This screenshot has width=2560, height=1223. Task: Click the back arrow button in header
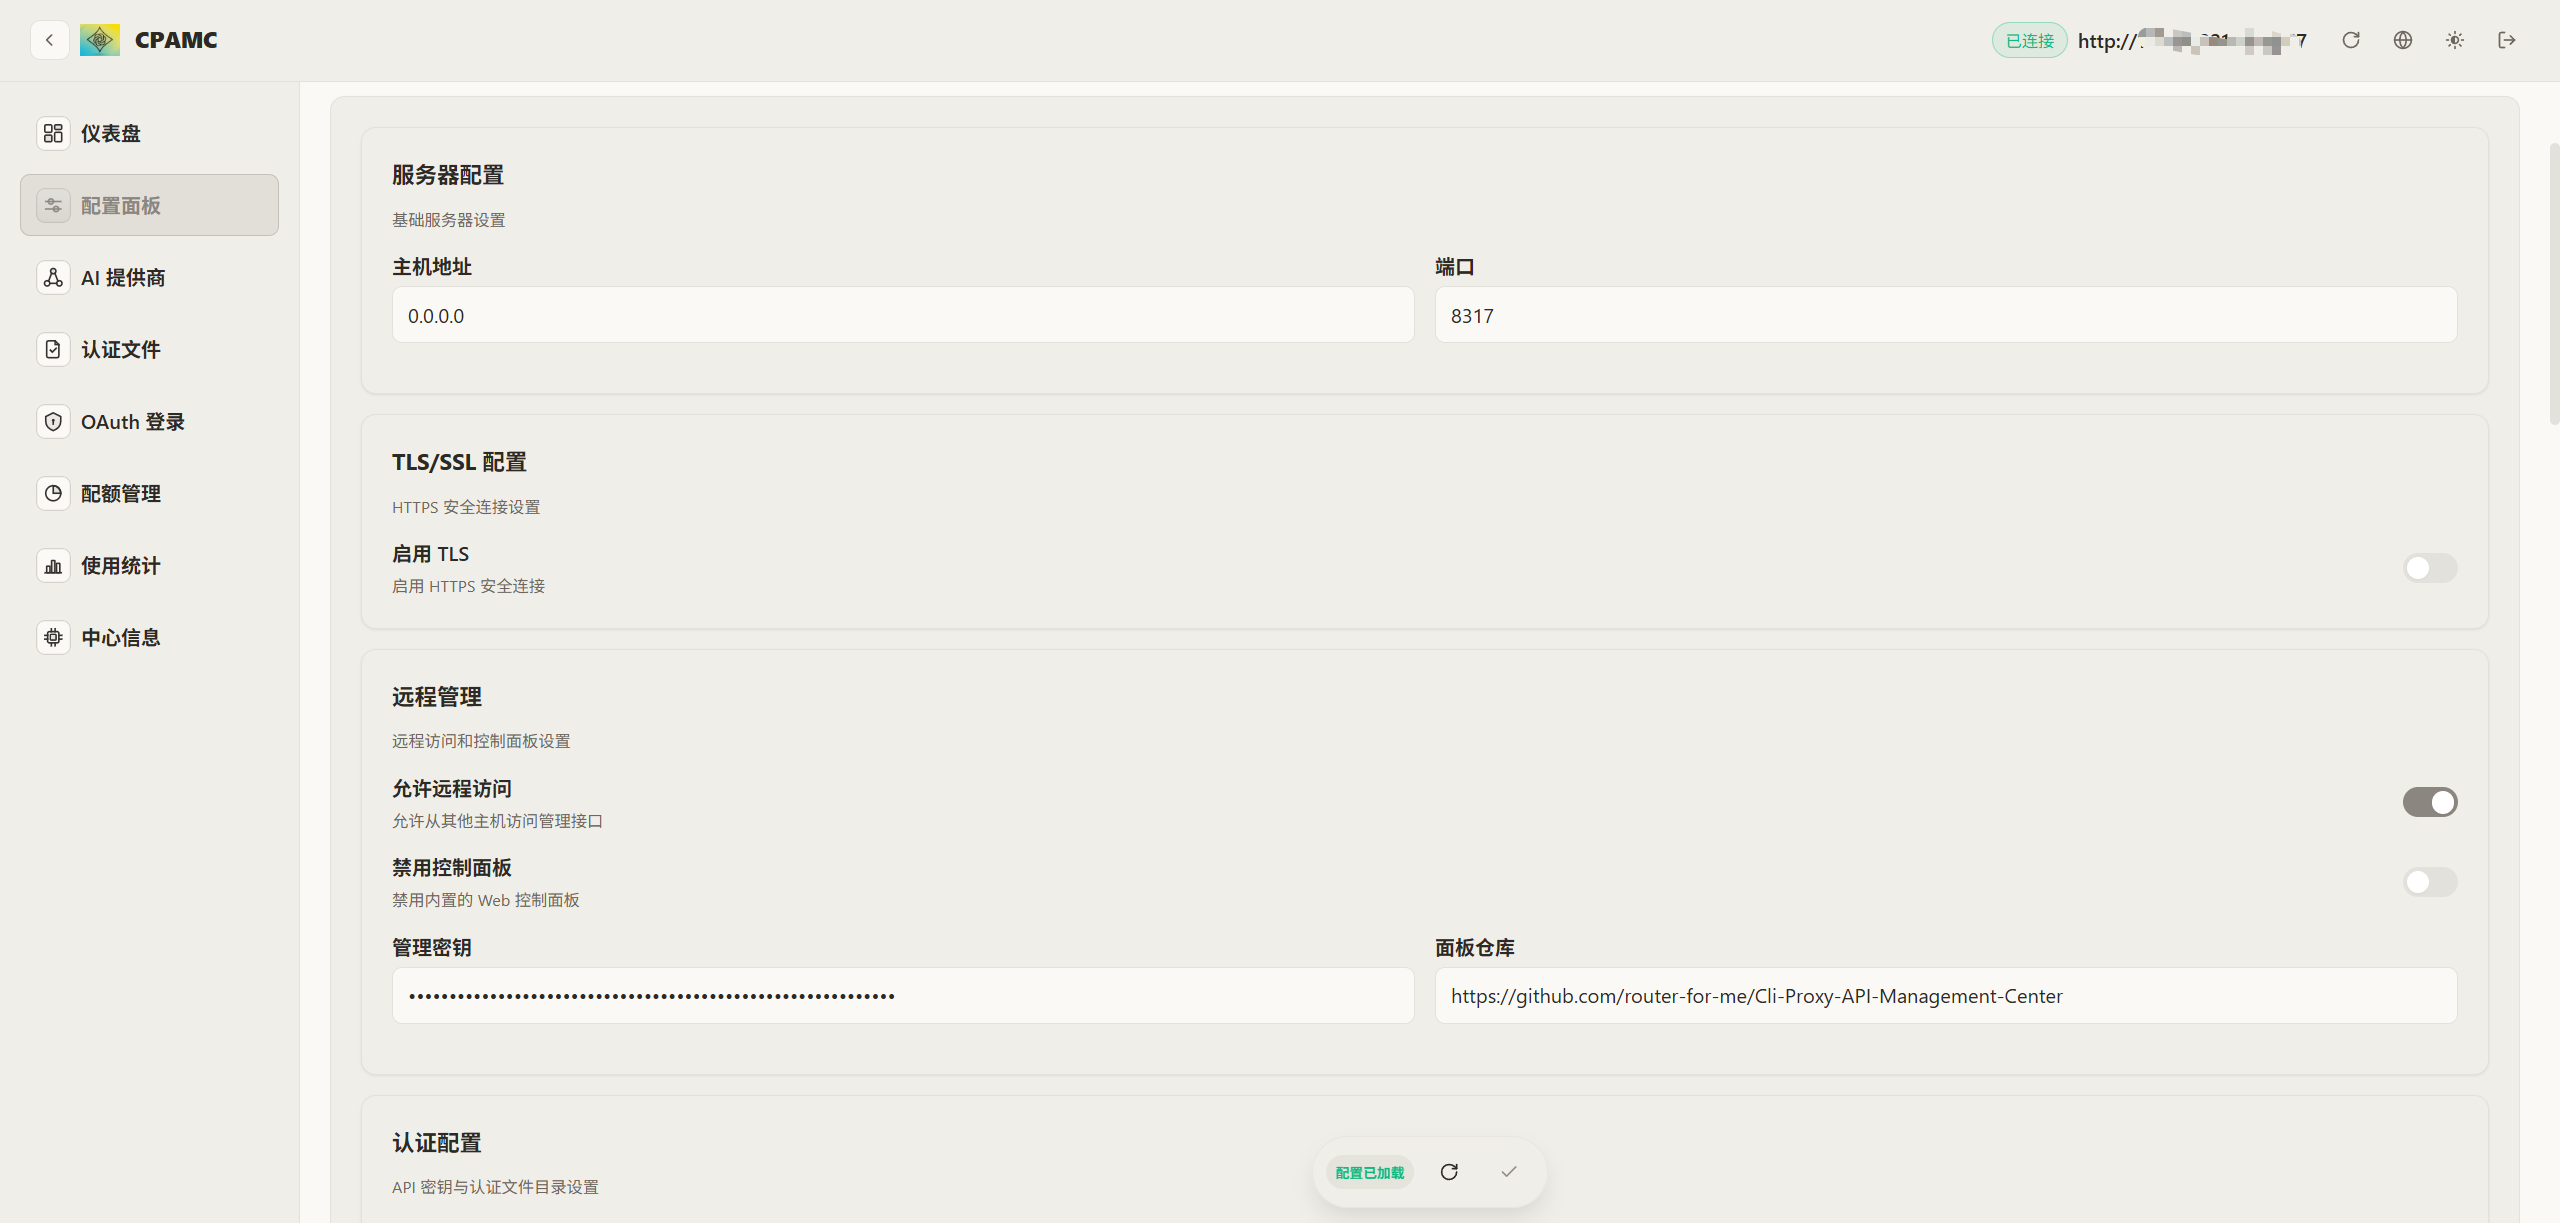pos(49,40)
